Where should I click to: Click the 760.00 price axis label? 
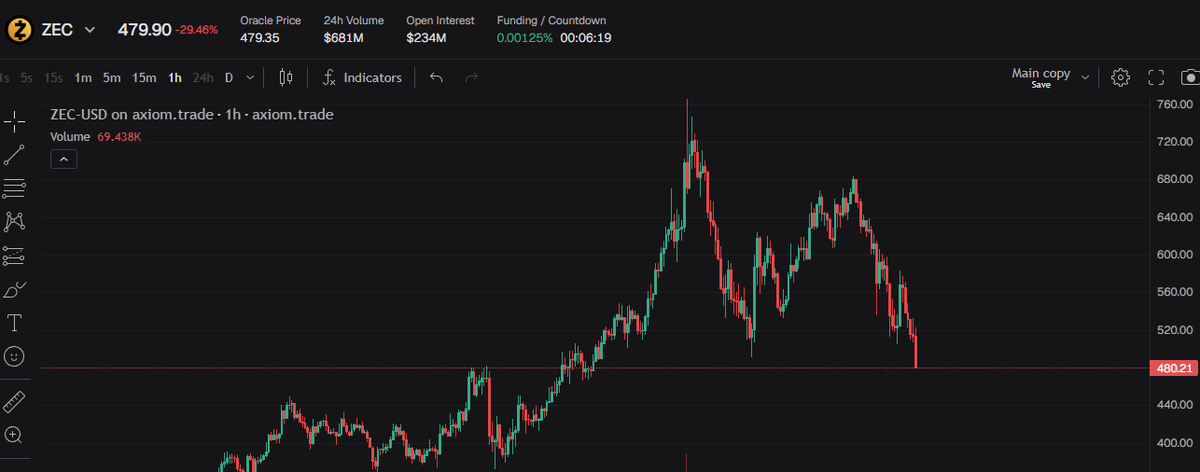click(1176, 104)
